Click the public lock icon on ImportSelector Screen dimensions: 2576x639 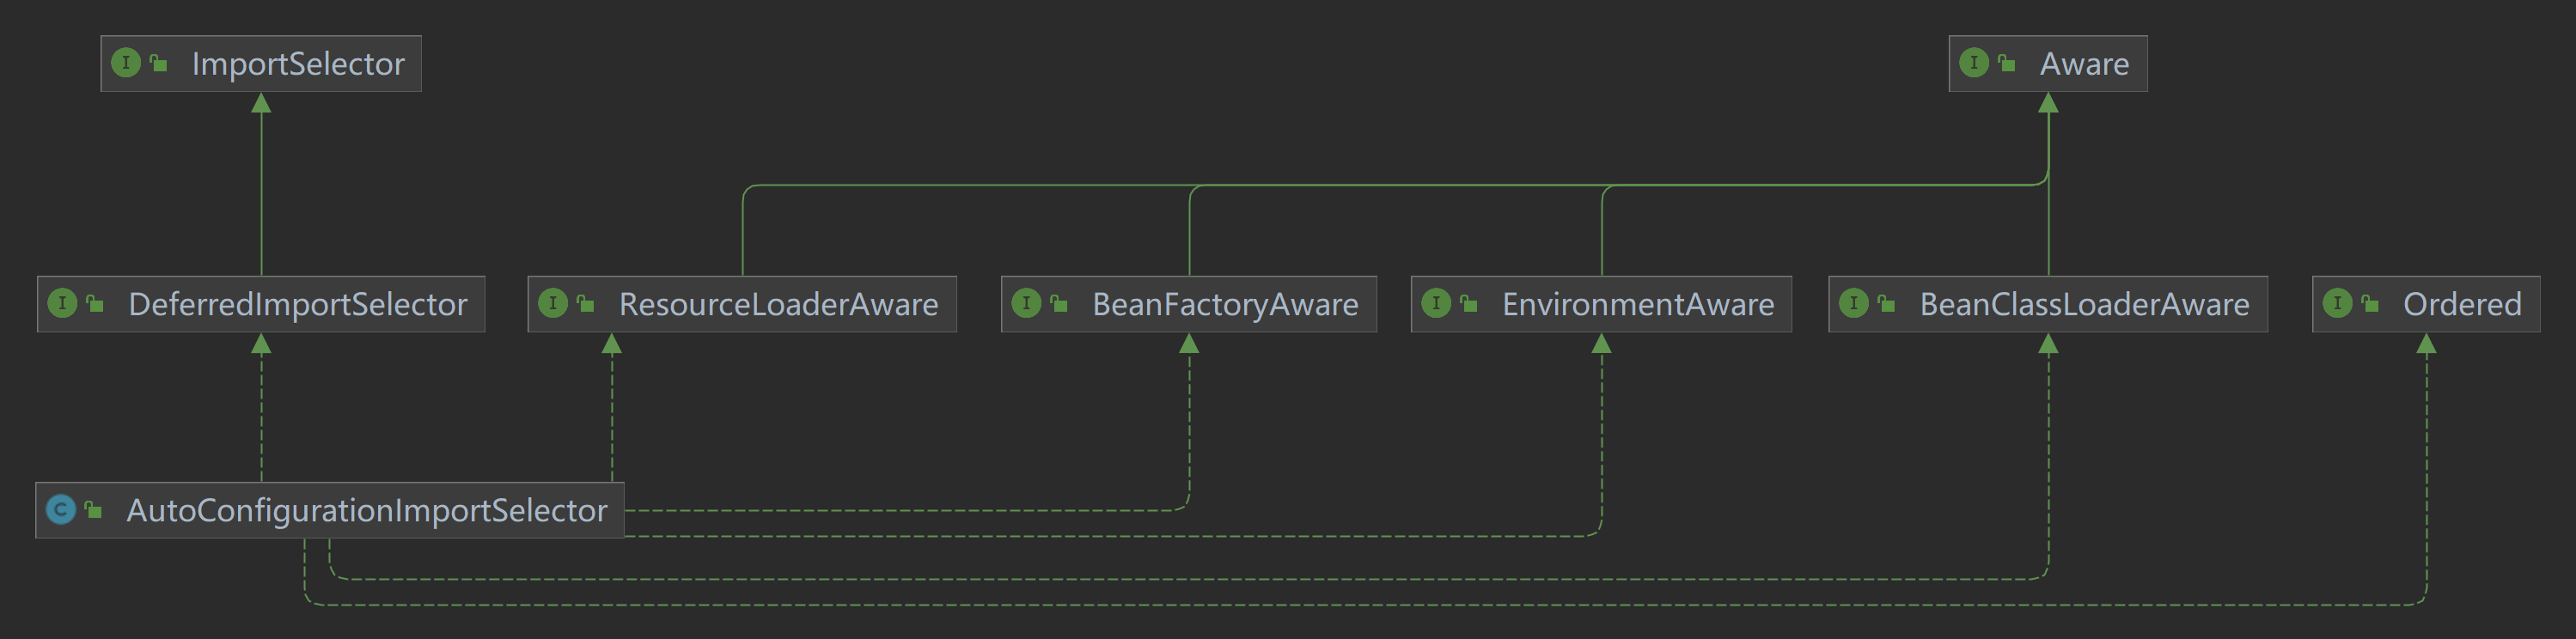coord(158,63)
